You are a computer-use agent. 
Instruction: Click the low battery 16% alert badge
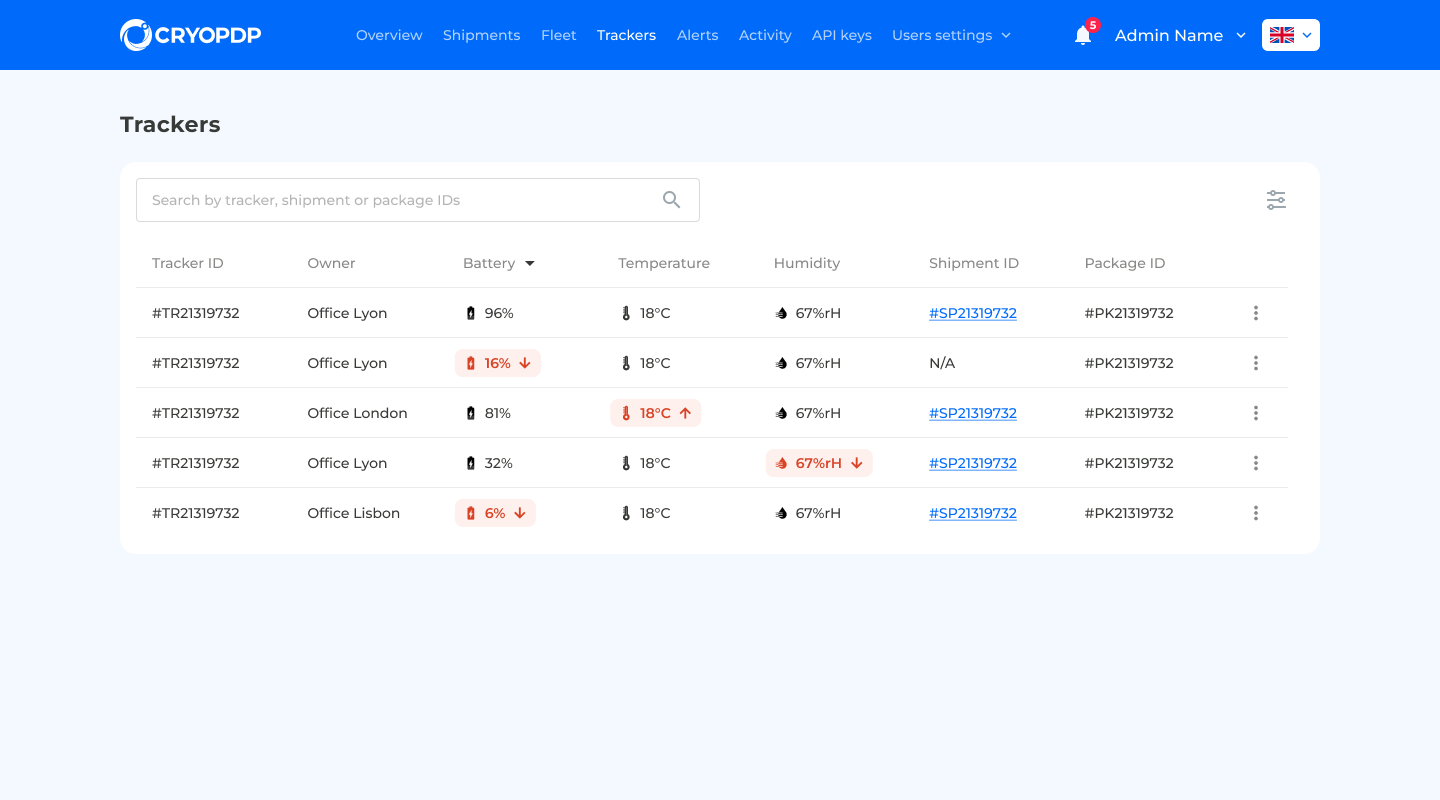[498, 363]
